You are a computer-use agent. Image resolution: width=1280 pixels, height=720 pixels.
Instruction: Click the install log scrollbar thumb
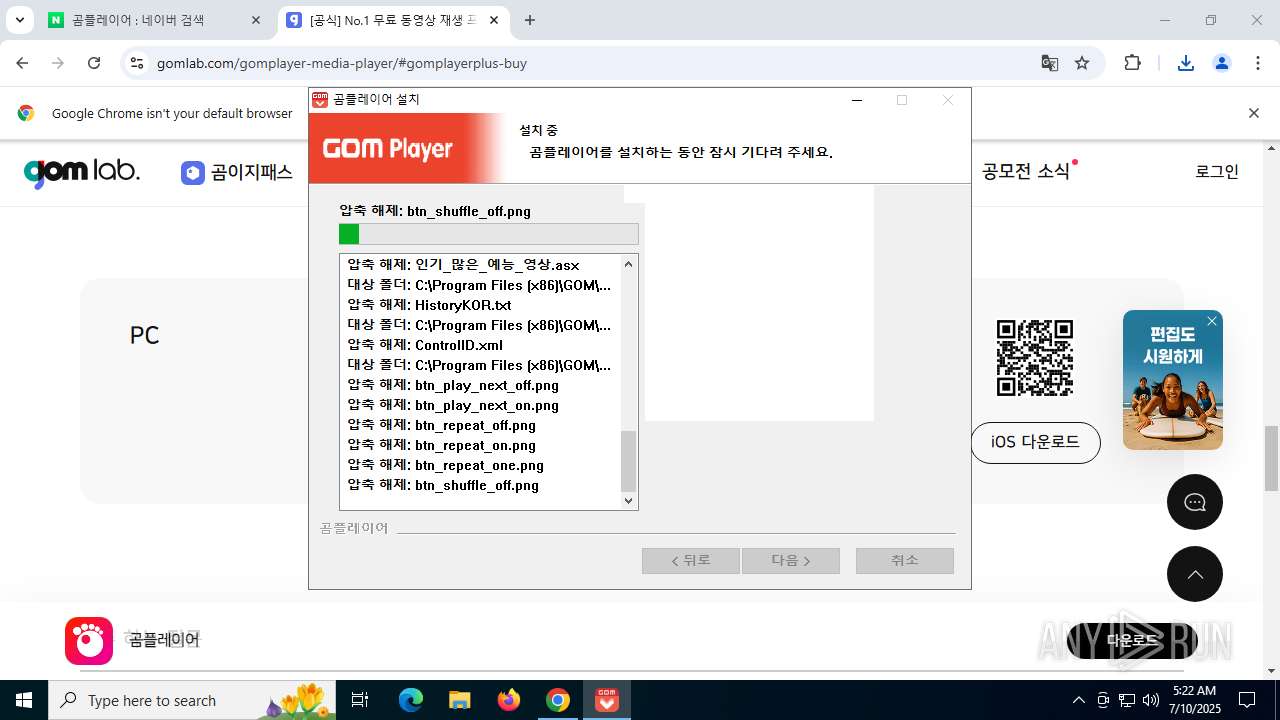point(629,461)
